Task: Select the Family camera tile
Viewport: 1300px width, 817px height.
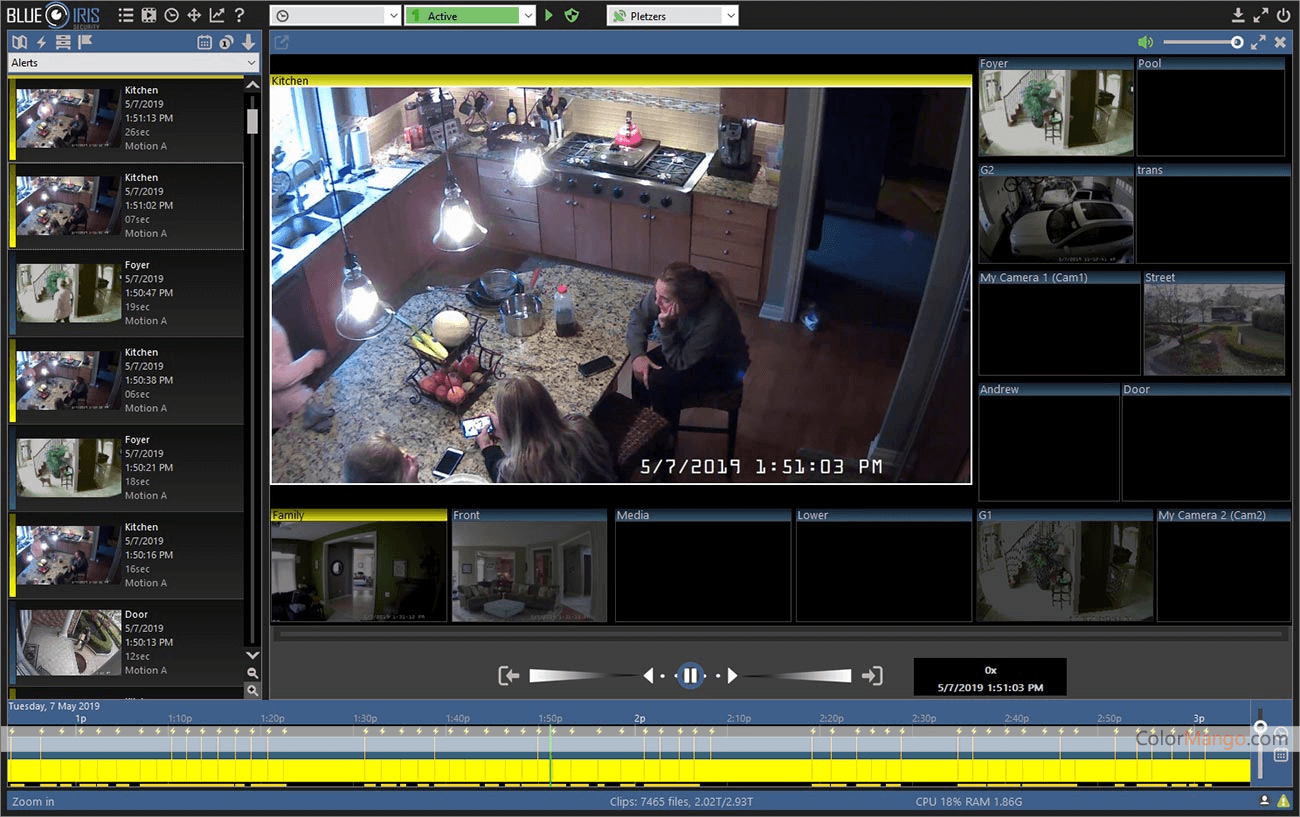Action: click(x=358, y=565)
